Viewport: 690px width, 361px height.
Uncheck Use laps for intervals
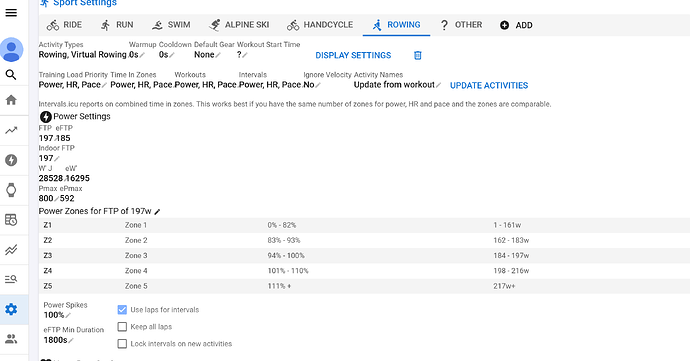[x=122, y=310]
